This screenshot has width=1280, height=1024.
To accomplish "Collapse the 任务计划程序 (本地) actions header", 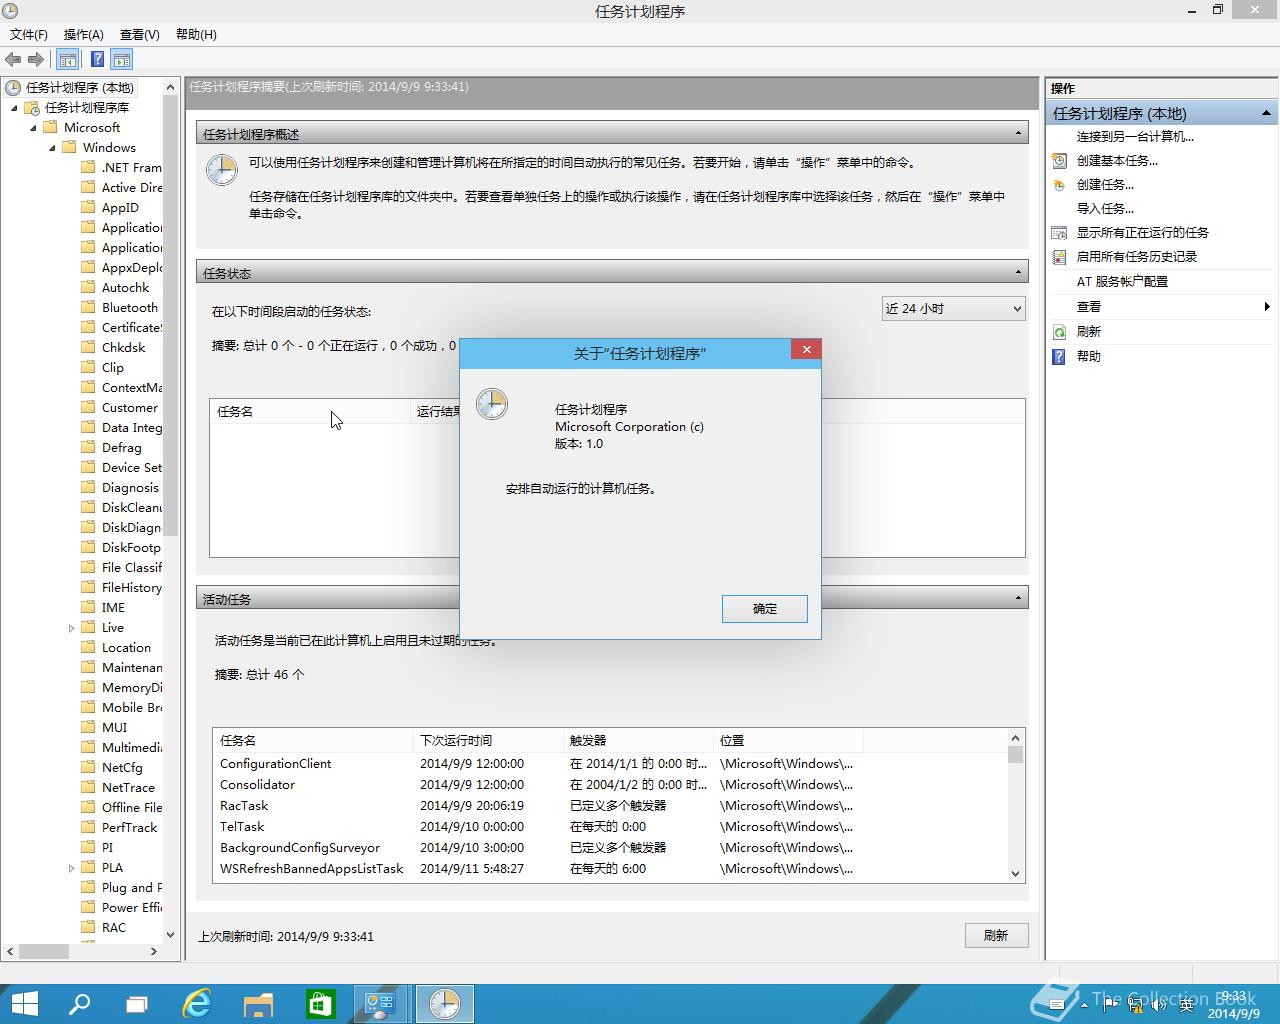I will pyautogui.click(x=1266, y=113).
